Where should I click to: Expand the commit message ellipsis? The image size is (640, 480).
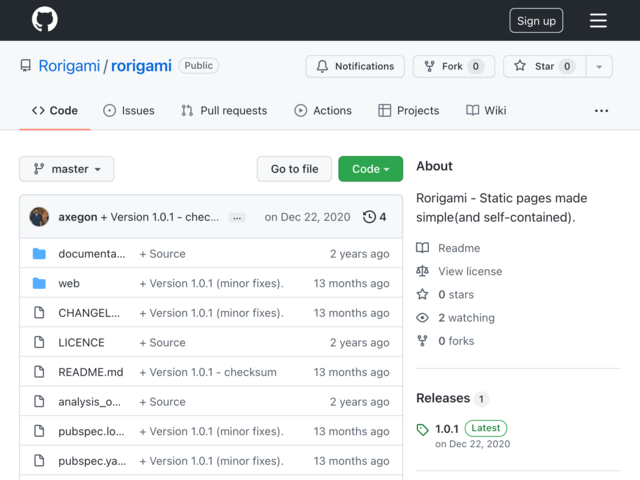click(x=237, y=218)
